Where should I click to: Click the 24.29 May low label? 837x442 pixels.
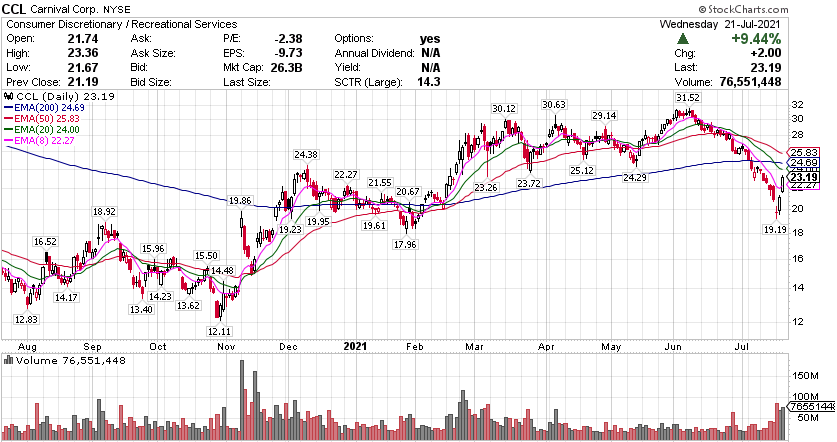(x=635, y=178)
